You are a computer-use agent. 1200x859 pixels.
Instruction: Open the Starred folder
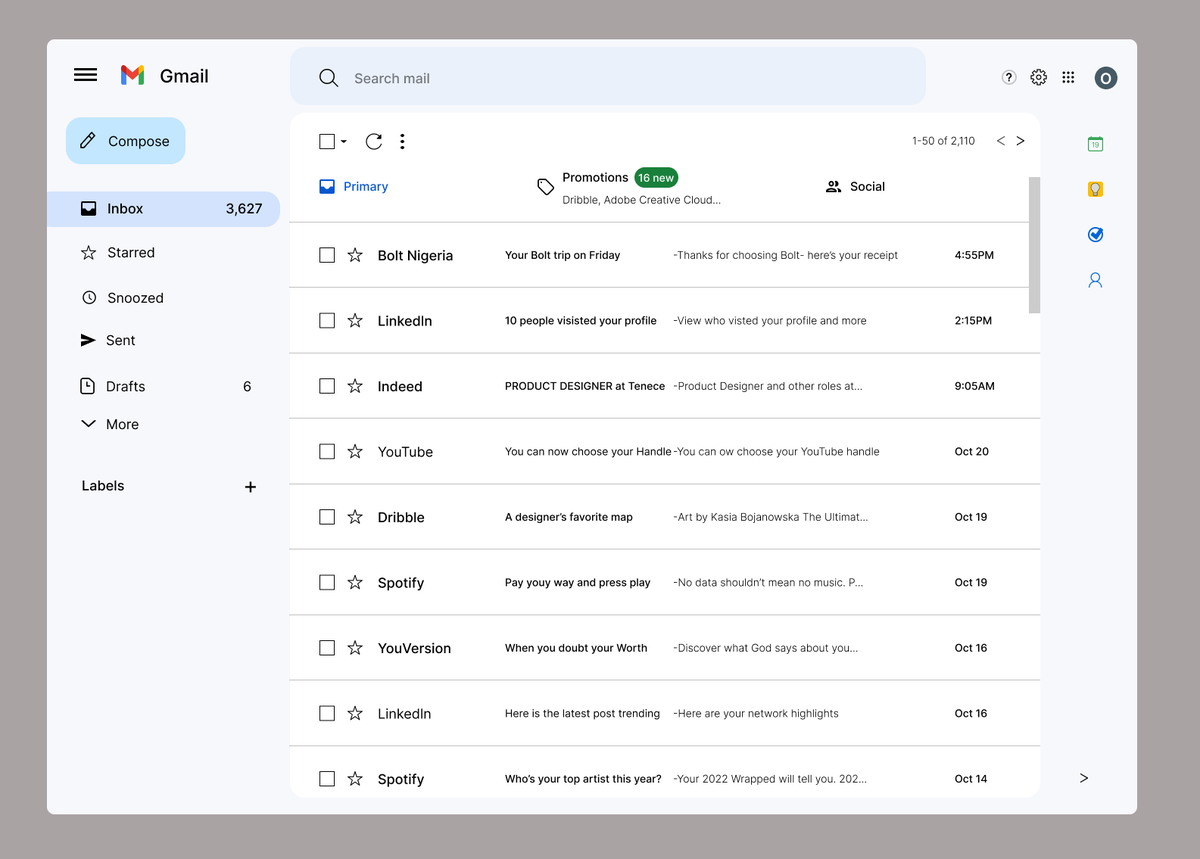pyautogui.click(x=118, y=253)
